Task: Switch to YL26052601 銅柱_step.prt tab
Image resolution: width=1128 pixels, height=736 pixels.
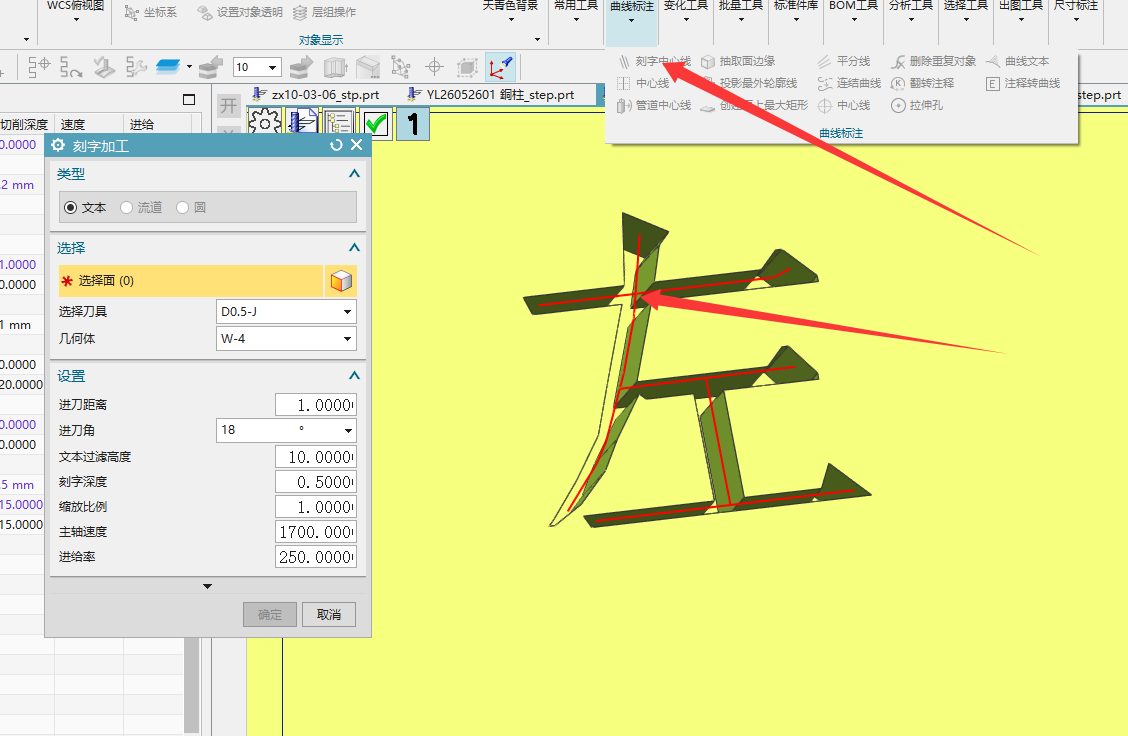Action: click(492, 95)
